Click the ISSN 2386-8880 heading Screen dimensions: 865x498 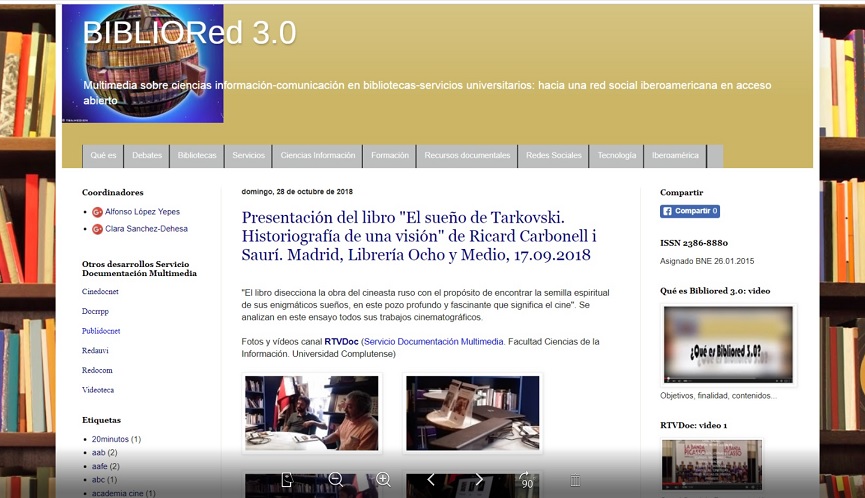point(693,243)
